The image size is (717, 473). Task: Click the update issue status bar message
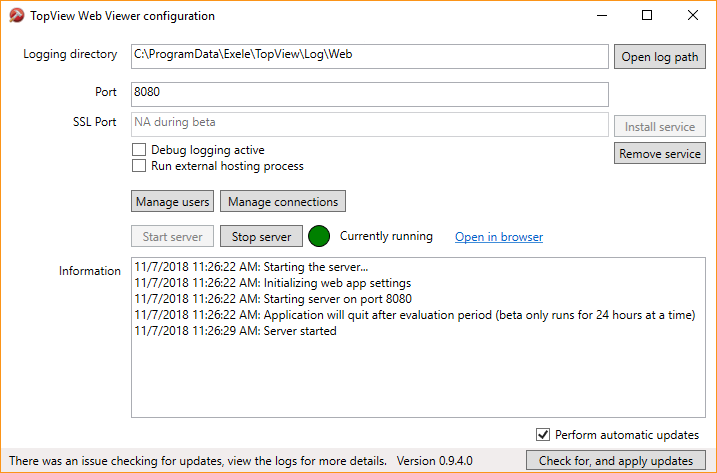198,461
